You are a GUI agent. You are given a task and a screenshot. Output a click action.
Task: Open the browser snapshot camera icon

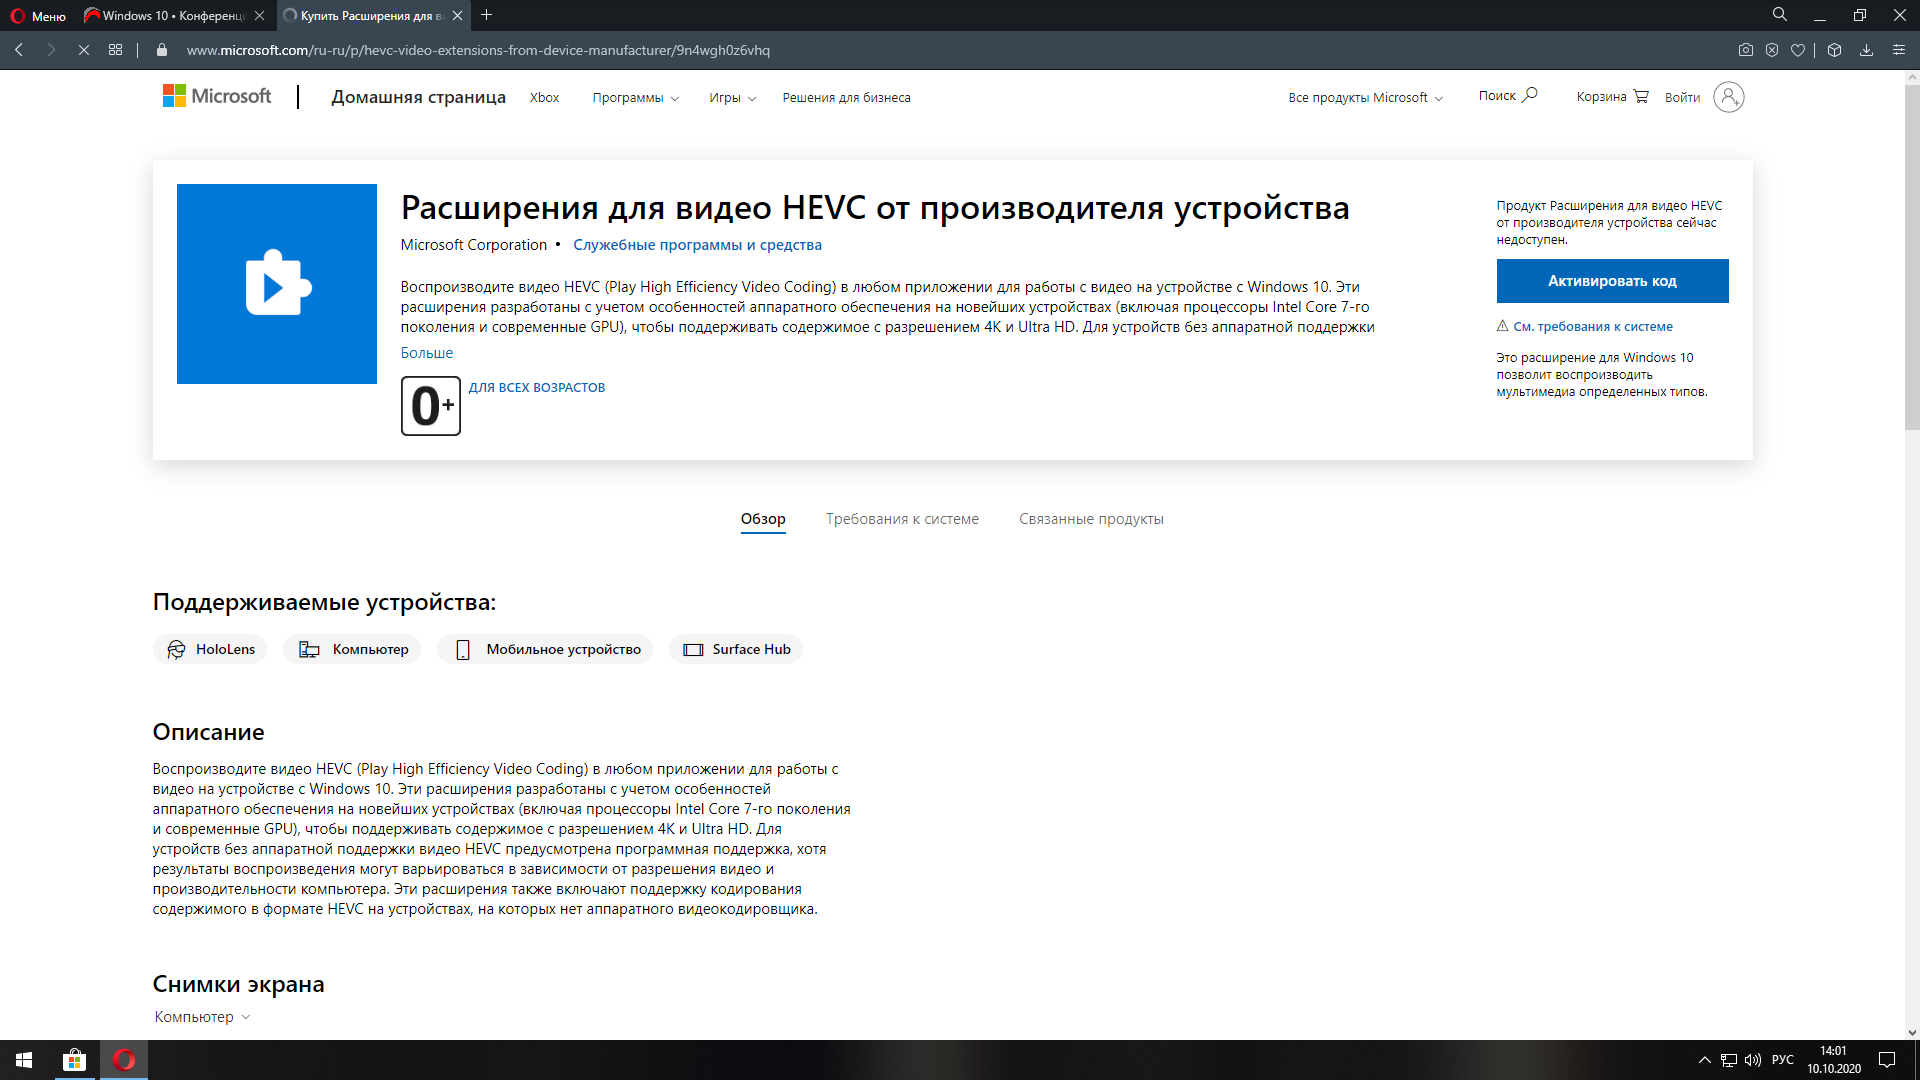point(1745,50)
